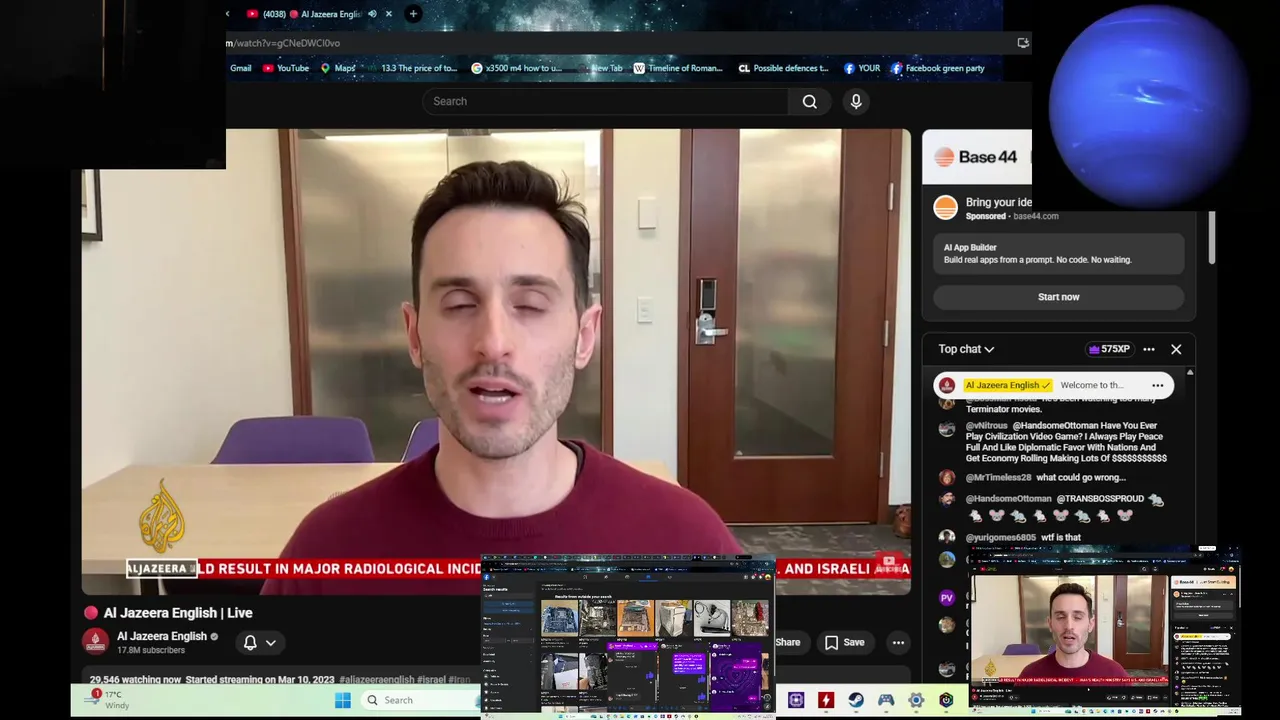Image resolution: width=1280 pixels, height=720 pixels.
Task: Open the red lightning bolt taskbar app
Action: 826,700
